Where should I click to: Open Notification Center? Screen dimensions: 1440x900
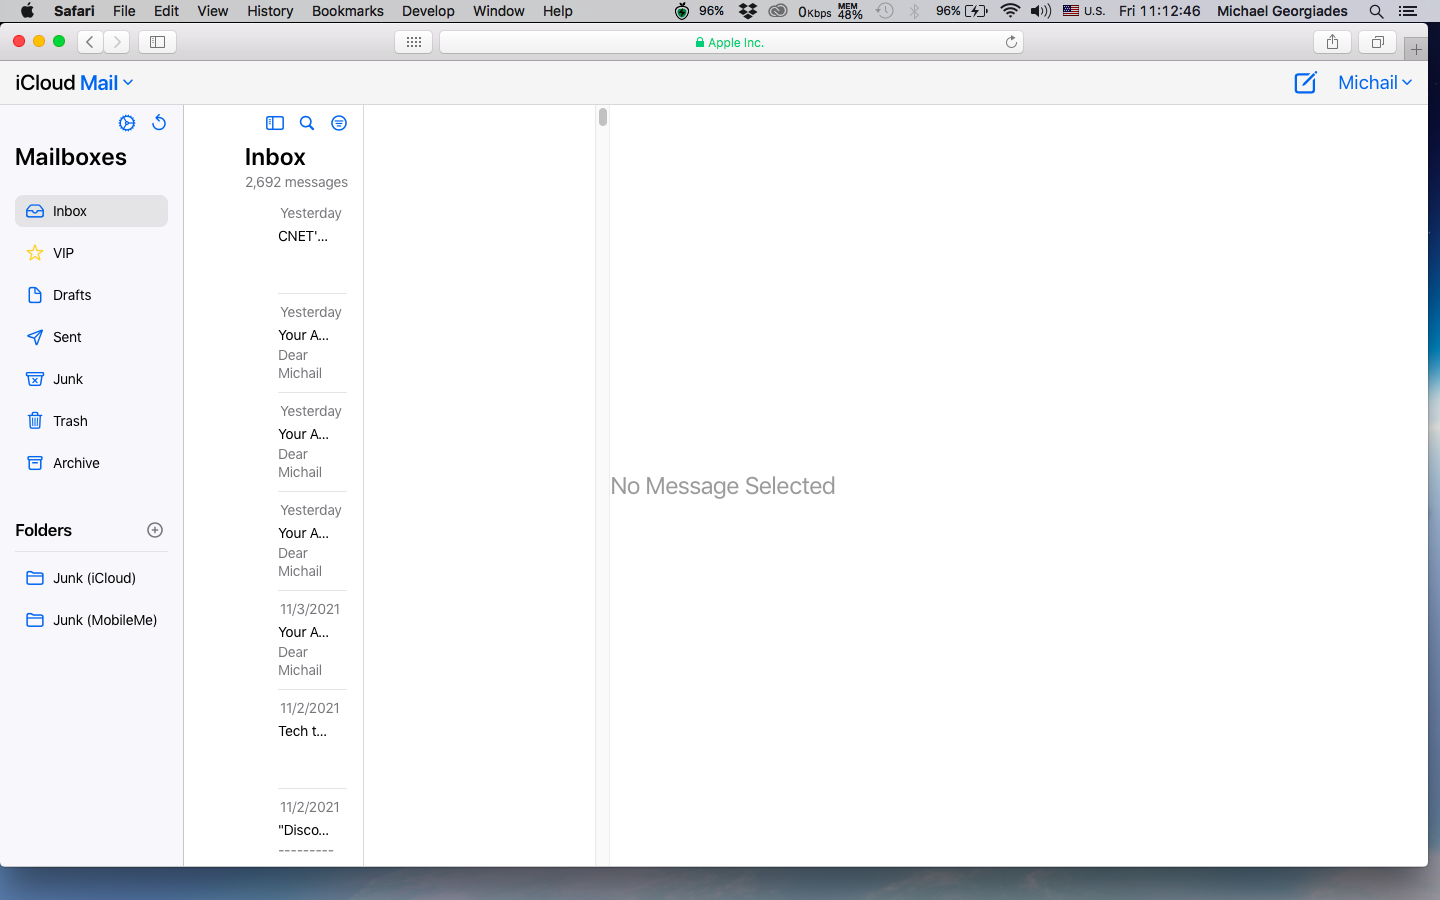1408,11
